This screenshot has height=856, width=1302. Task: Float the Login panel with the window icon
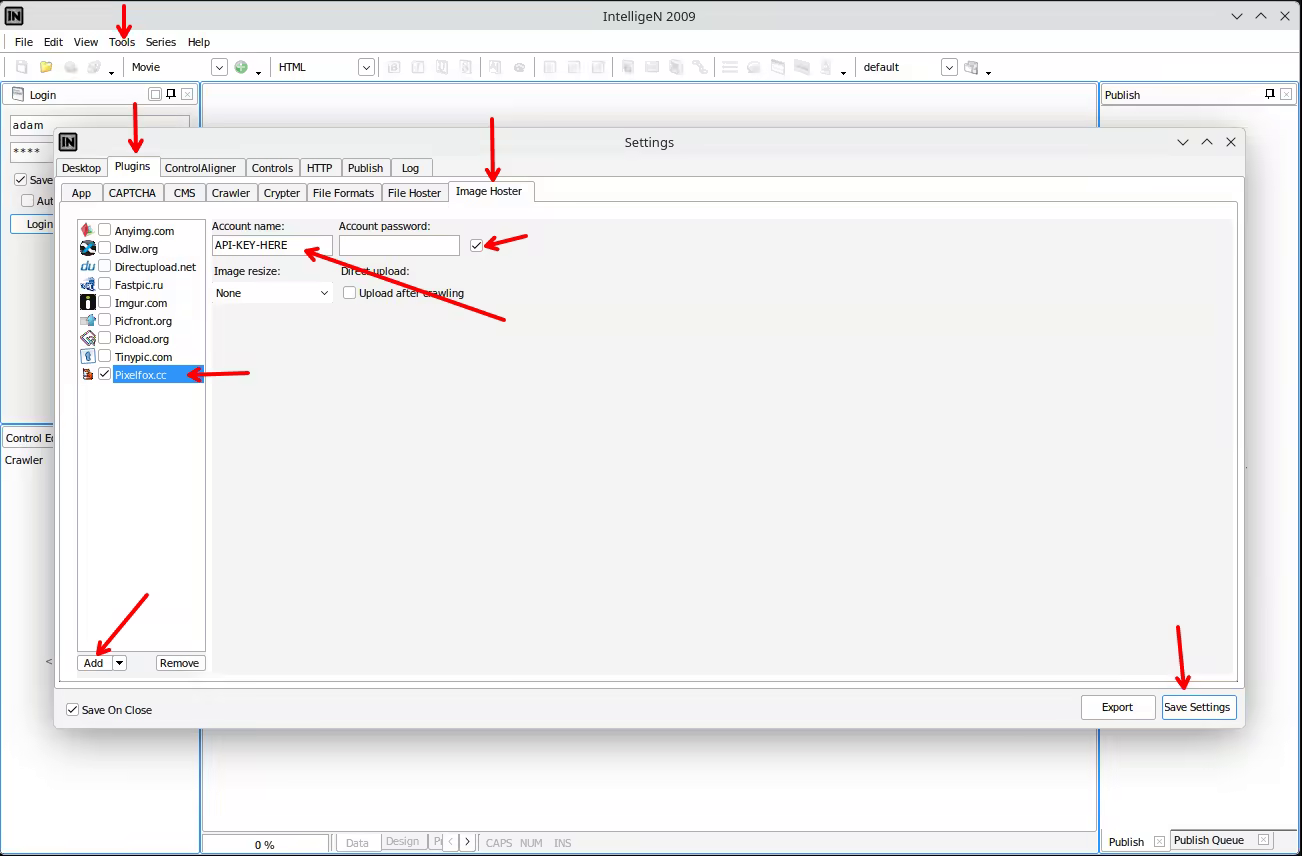(155, 94)
